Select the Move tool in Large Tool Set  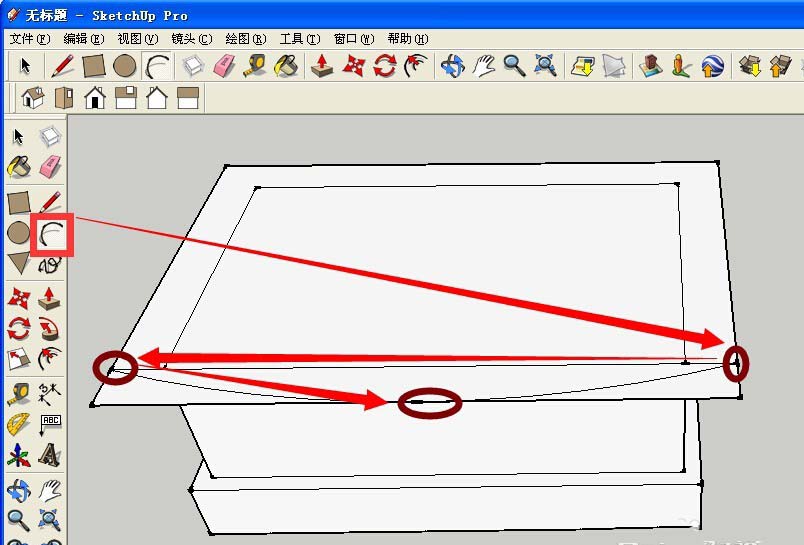coord(18,298)
